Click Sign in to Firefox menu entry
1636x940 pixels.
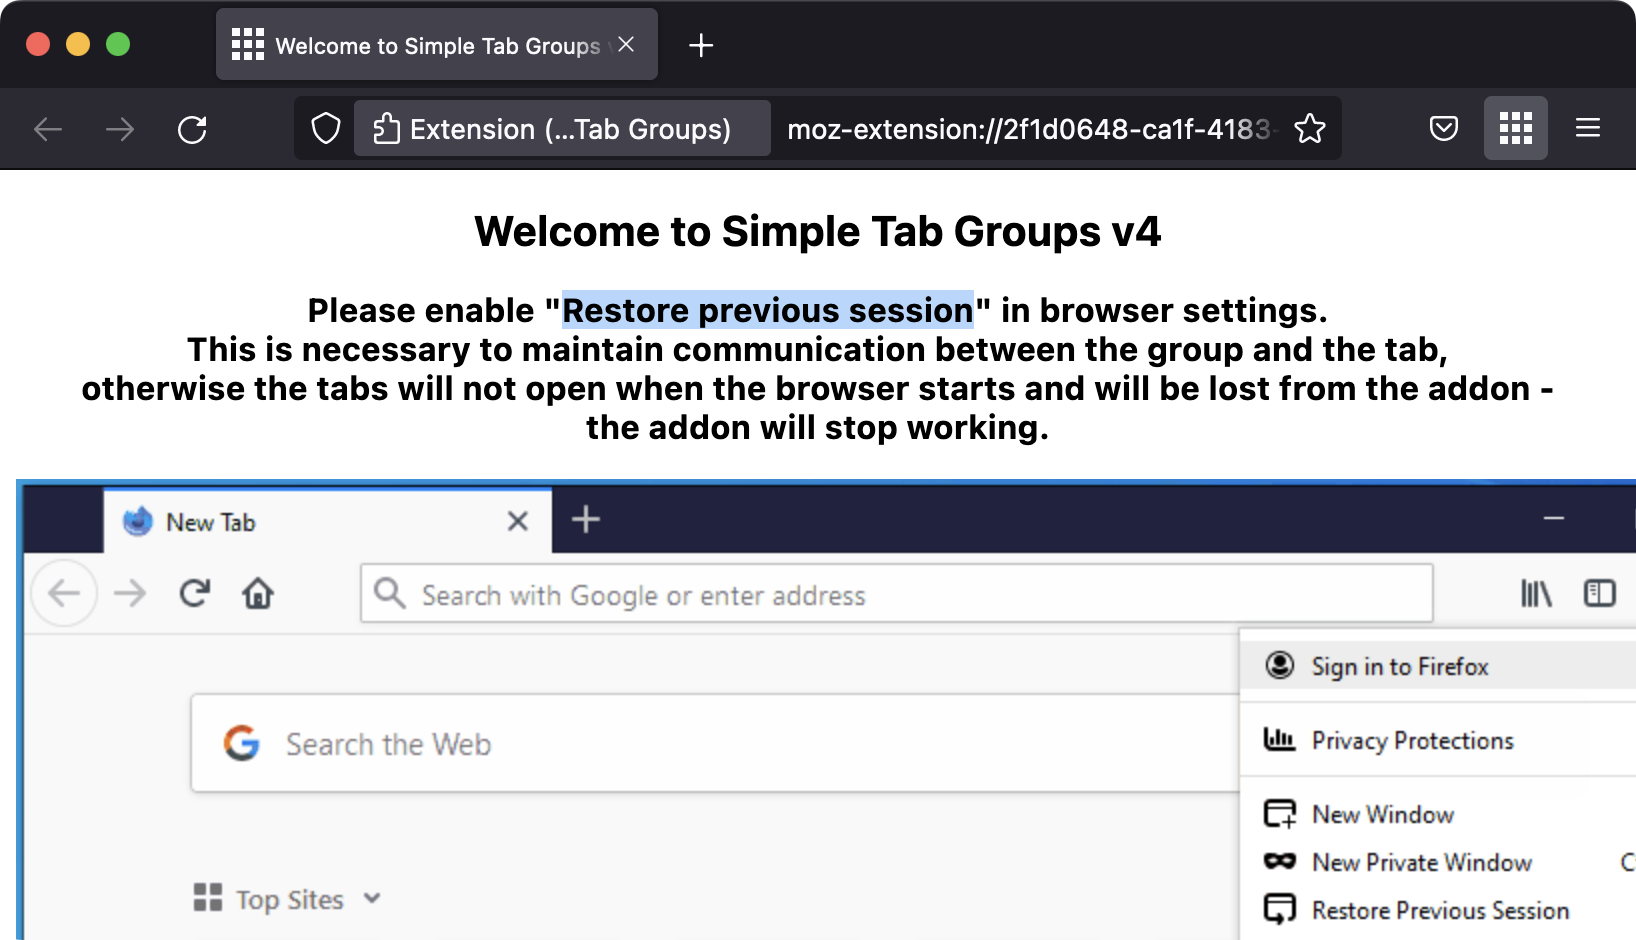(x=1399, y=666)
